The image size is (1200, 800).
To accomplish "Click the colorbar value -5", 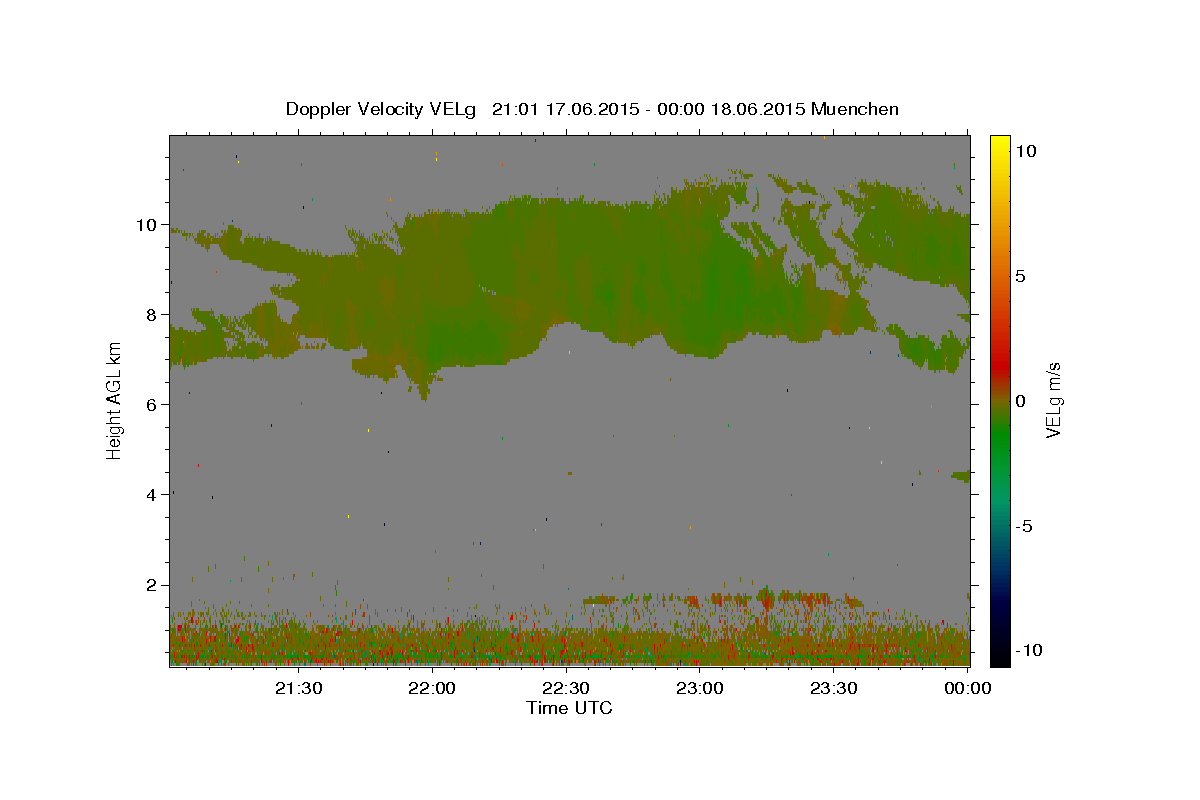I will tap(1024, 525).
